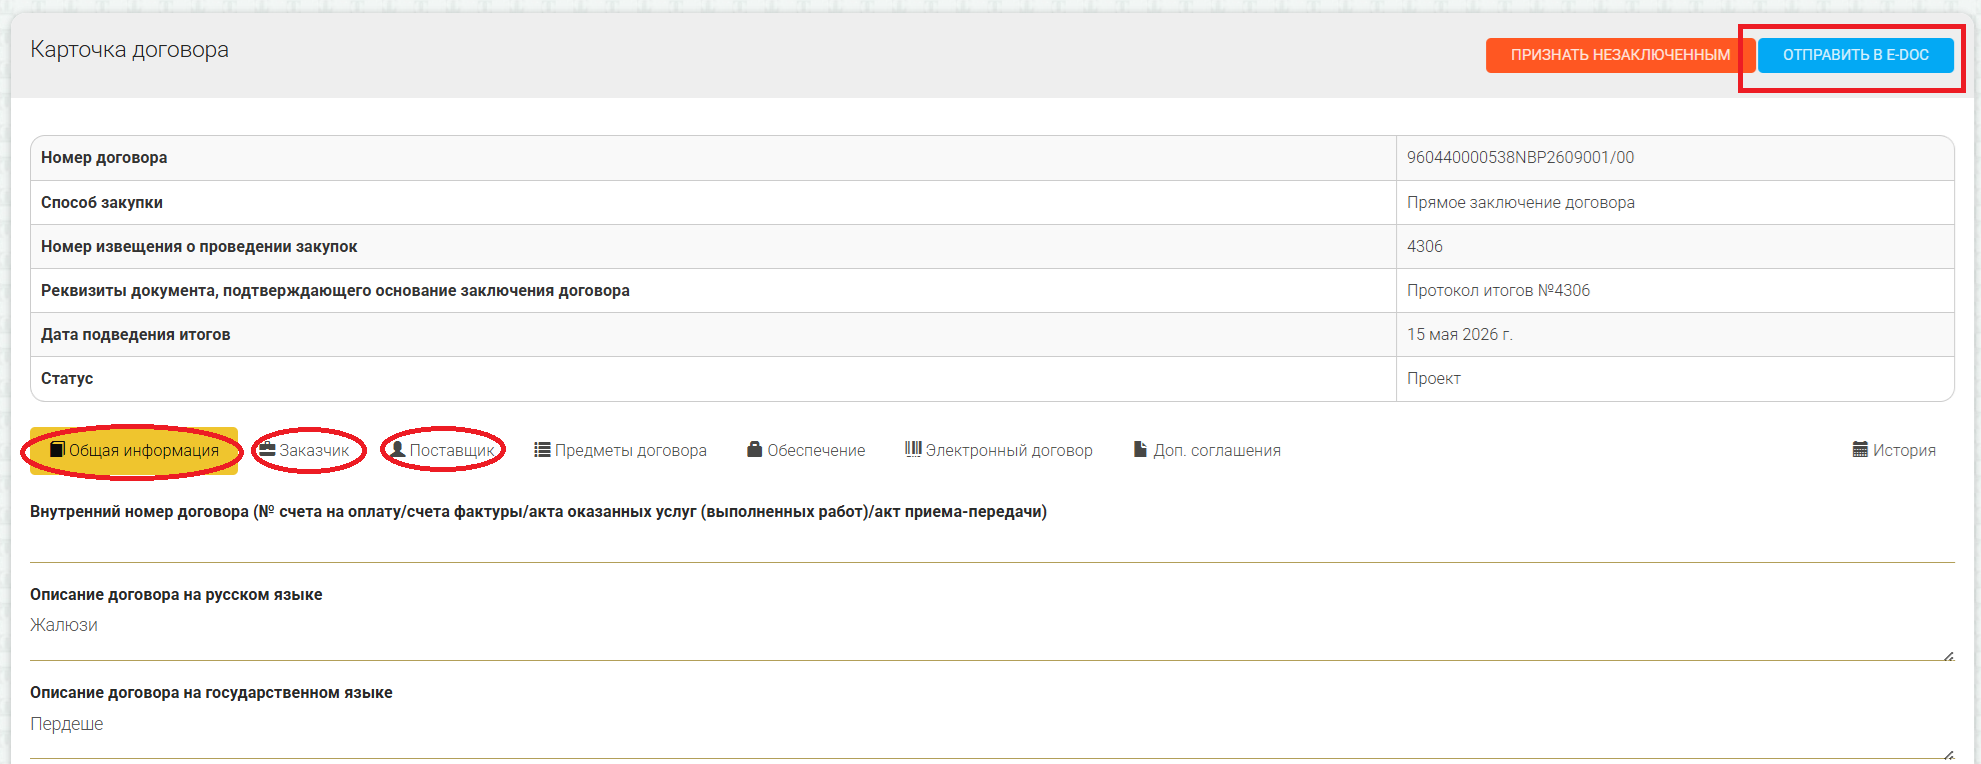The image size is (1981, 764).
Task: Grab the resize handle of Жалюзи textarea
Action: point(1948,655)
